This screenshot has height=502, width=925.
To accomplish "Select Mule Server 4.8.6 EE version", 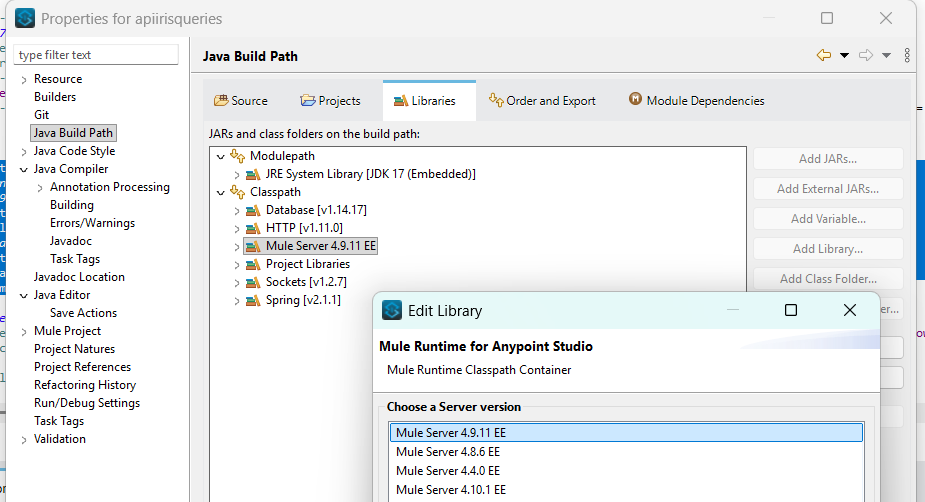I will 447,452.
